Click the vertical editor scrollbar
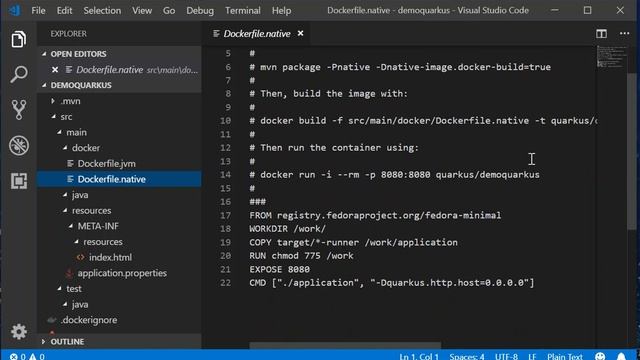 (631, 151)
